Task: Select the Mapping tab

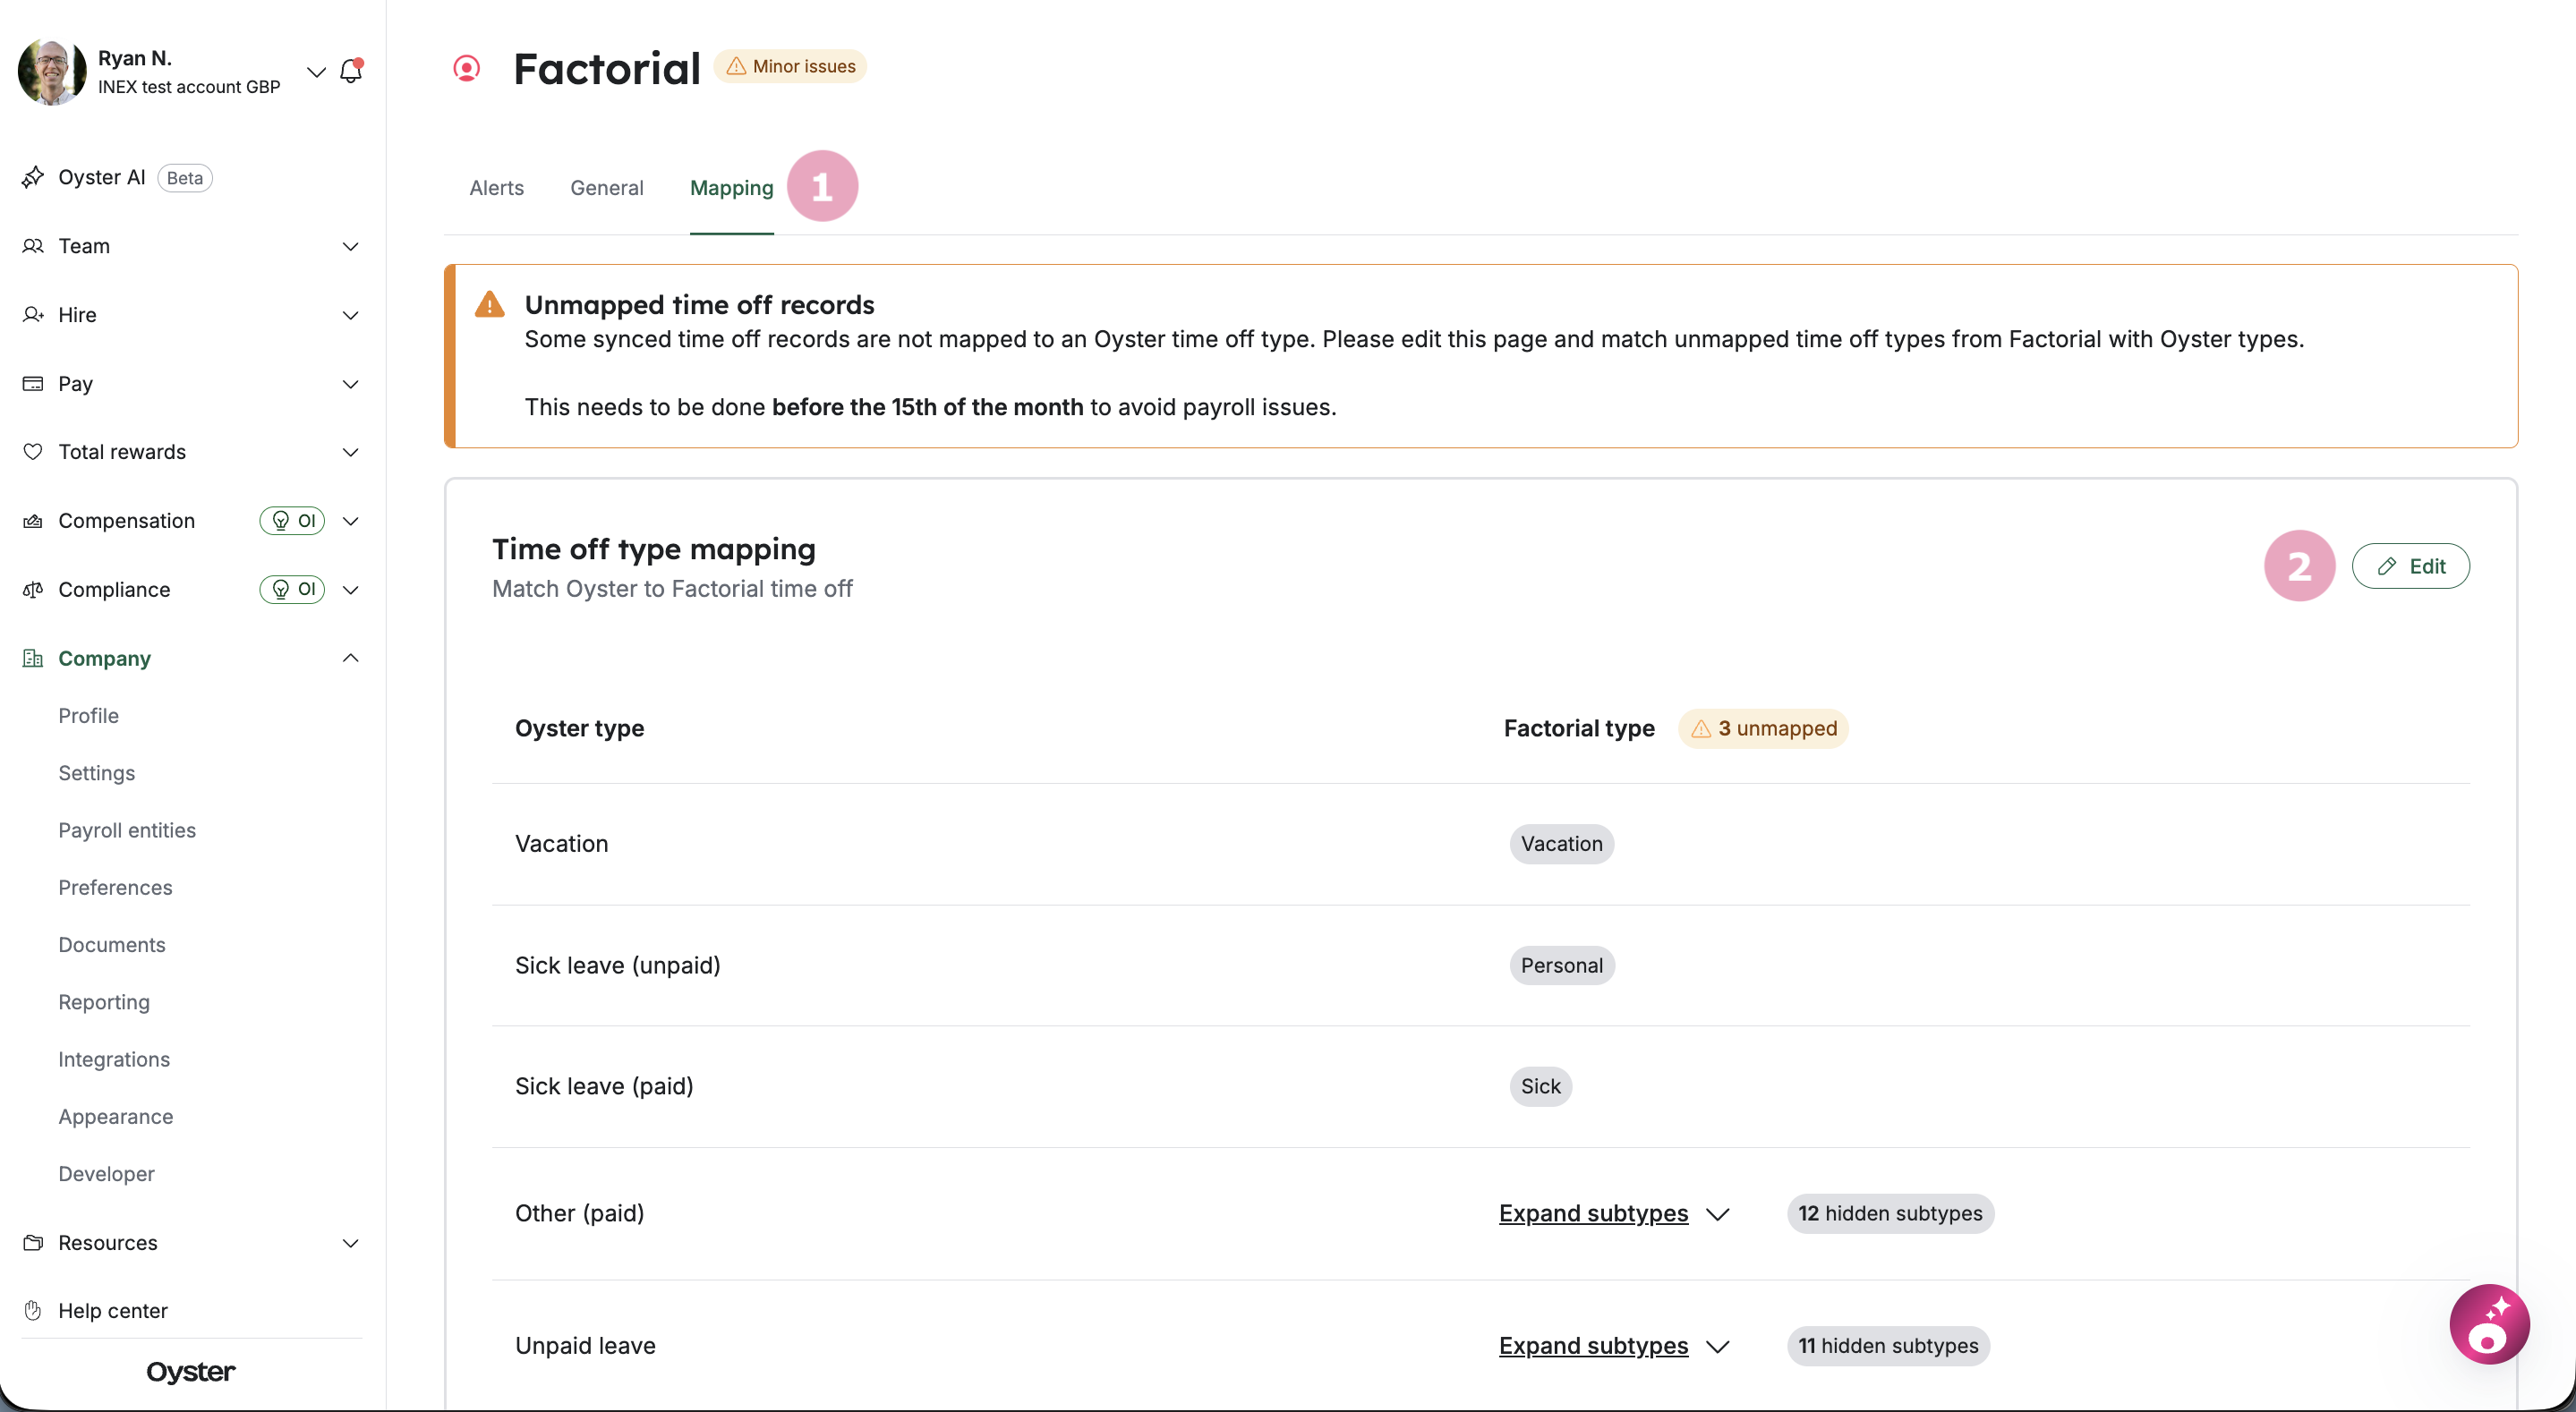Action: (732, 188)
